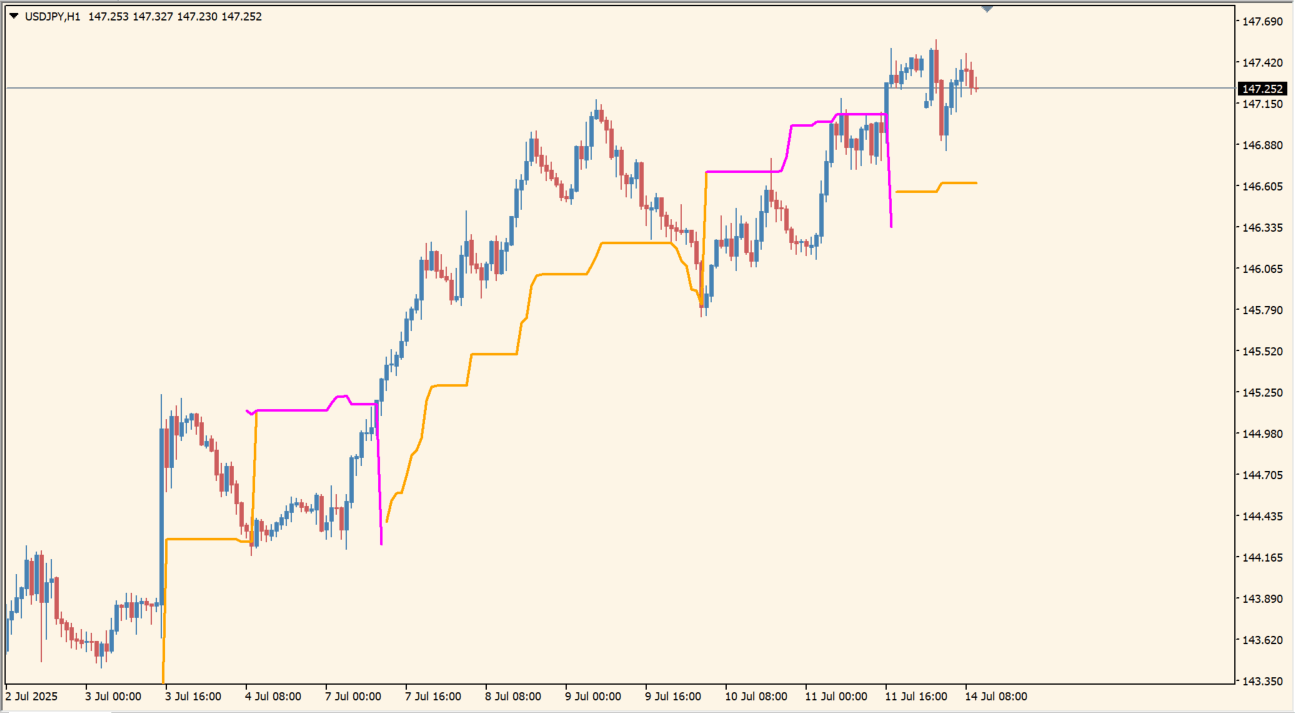Click the 8 Jul 08:00 time label
The height and width of the screenshot is (713, 1295).
[514, 696]
